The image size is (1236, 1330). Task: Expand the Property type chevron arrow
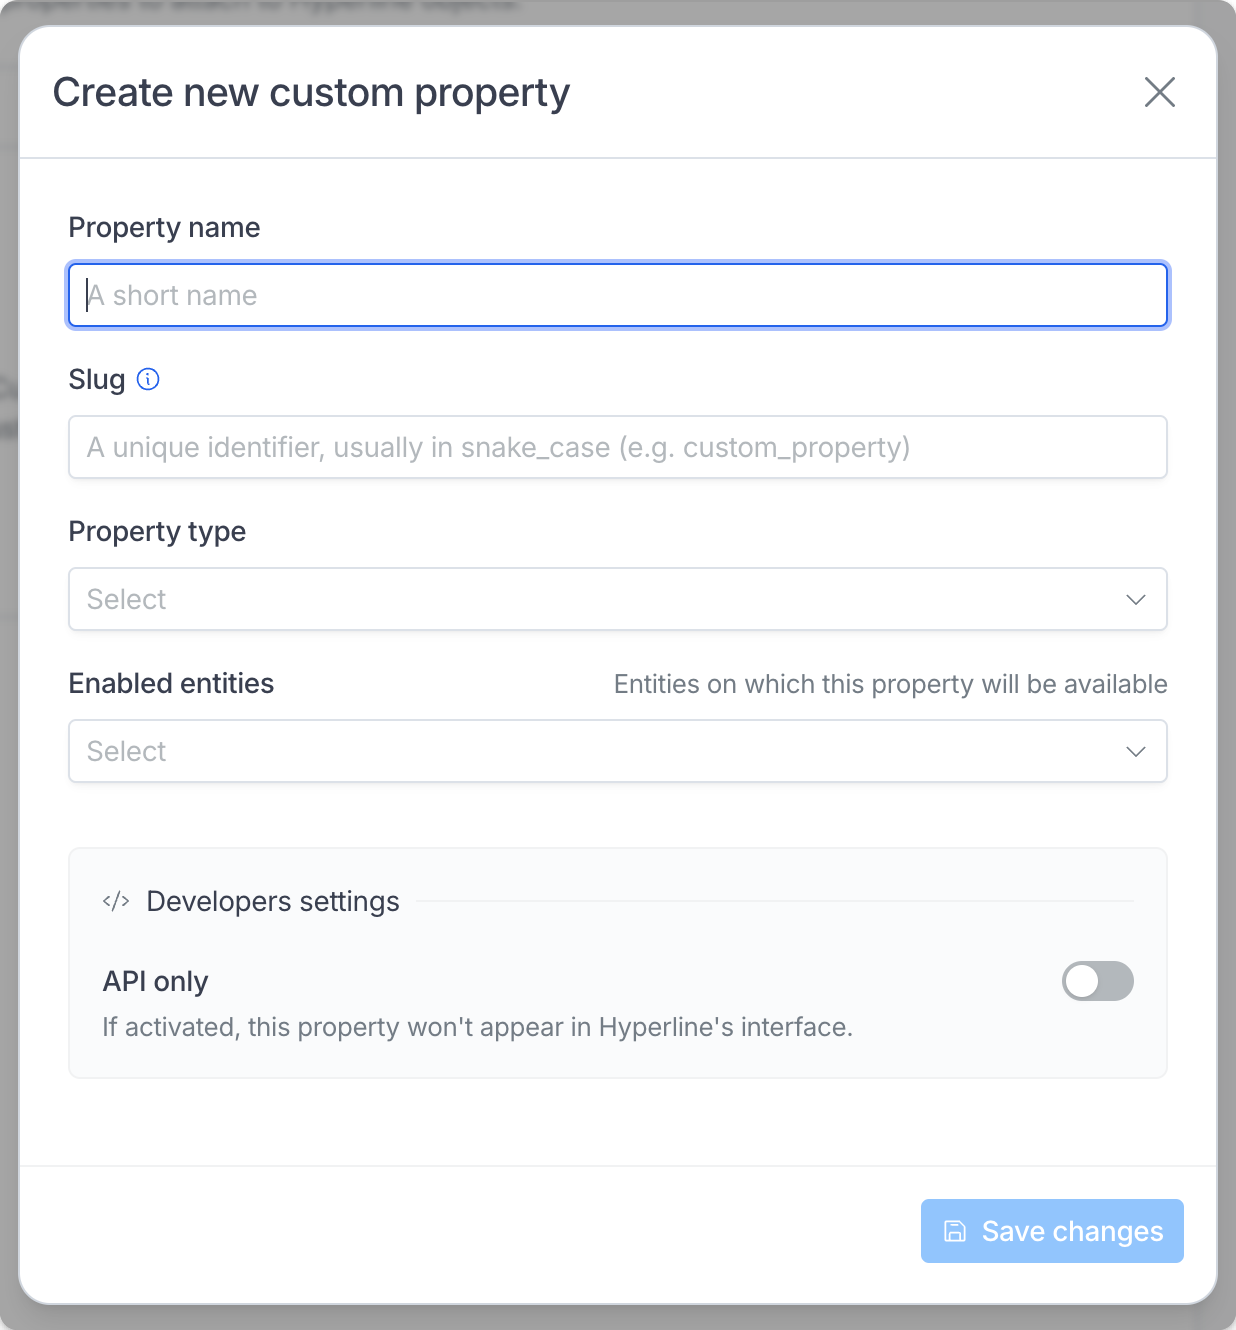point(1136,600)
